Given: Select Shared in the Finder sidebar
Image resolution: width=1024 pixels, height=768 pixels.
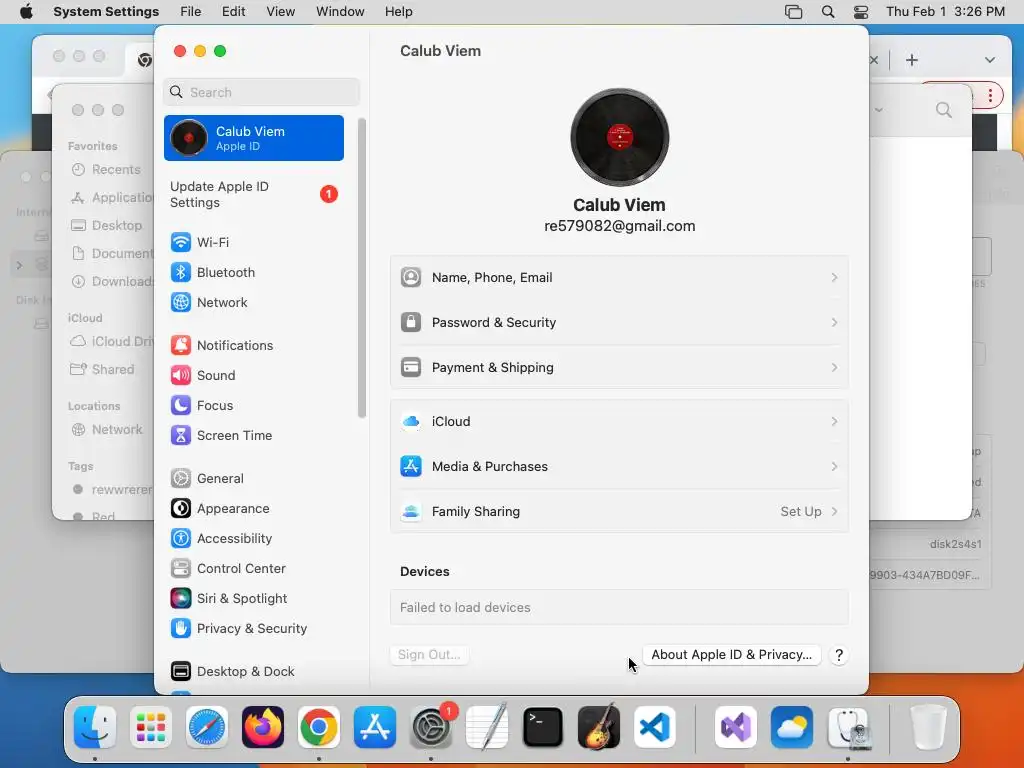Looking at the screenshot, I should click(x=103, y=370).
